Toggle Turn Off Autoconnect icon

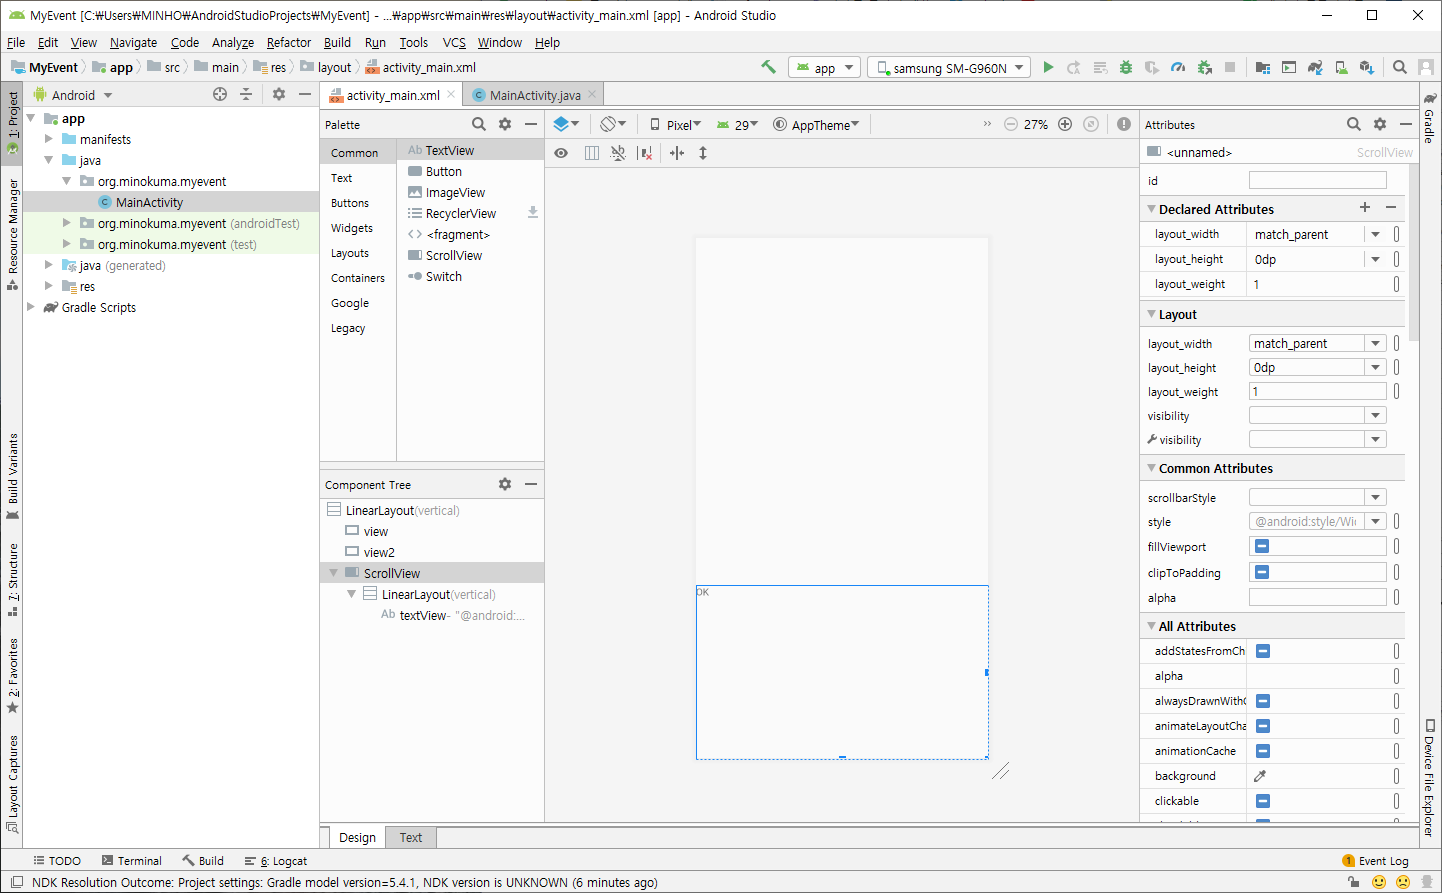[x=618, y=153]
